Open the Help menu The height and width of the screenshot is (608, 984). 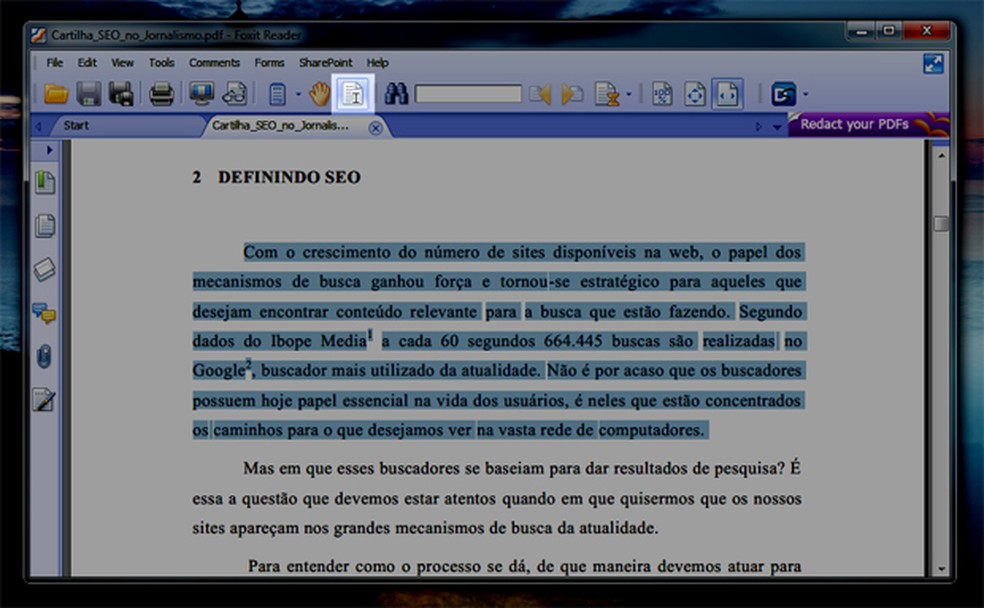click(x=377, y=63)
